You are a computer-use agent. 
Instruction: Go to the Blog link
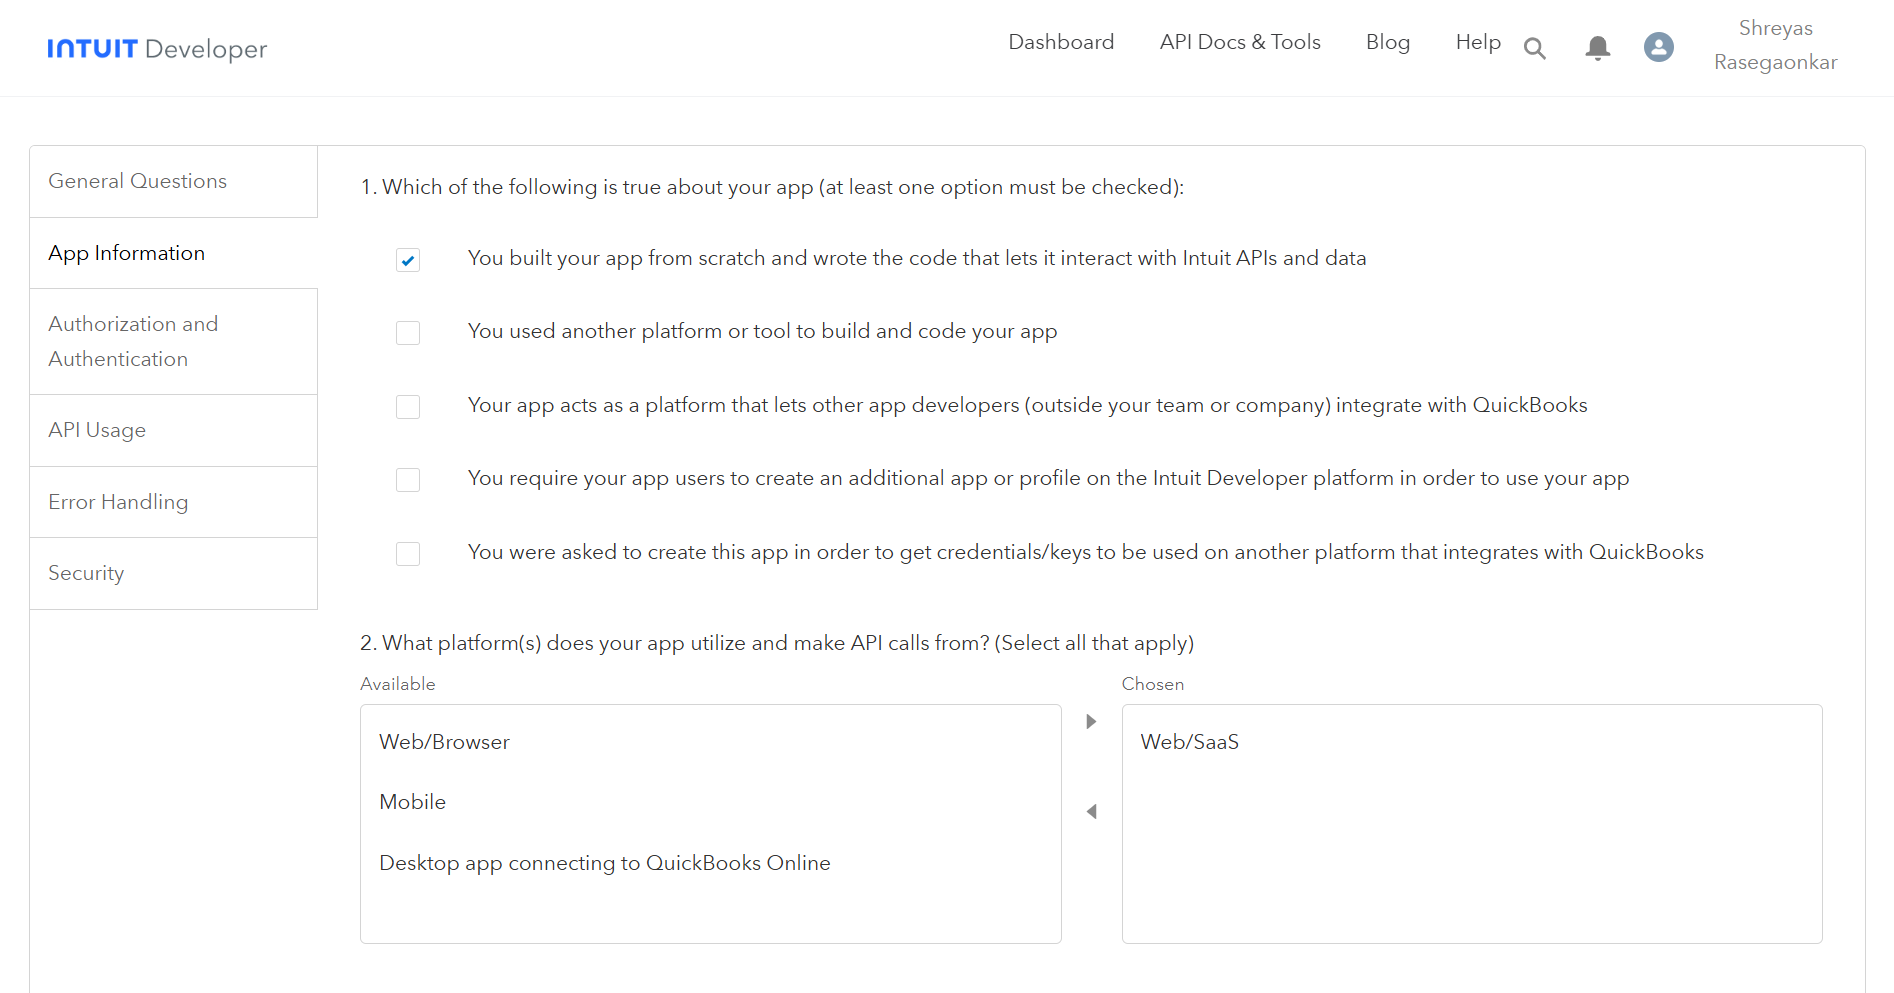pyautogui.click(x=1387, y=42)
